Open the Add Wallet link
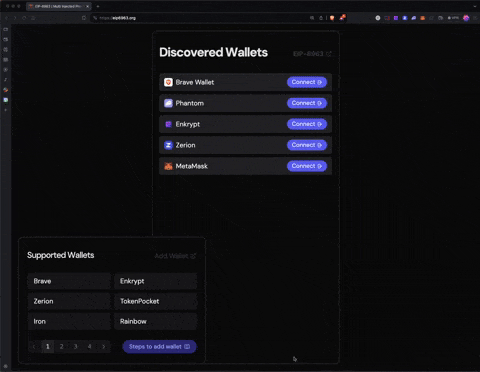 click(x=175, y=256)
